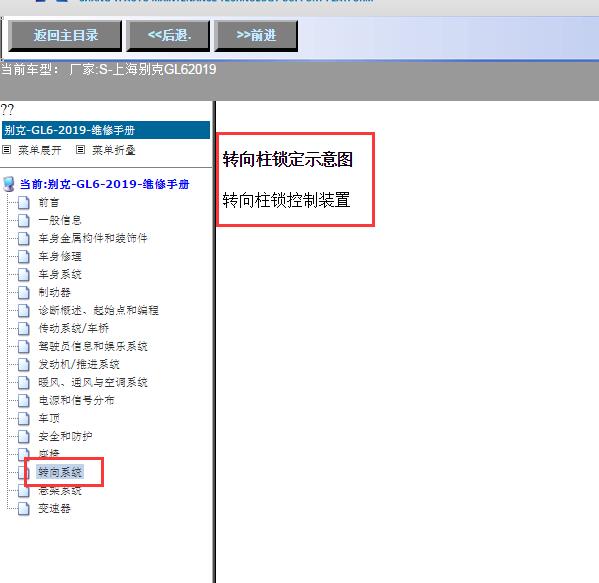Open the 传动系统/车桥 tree item

73,328
